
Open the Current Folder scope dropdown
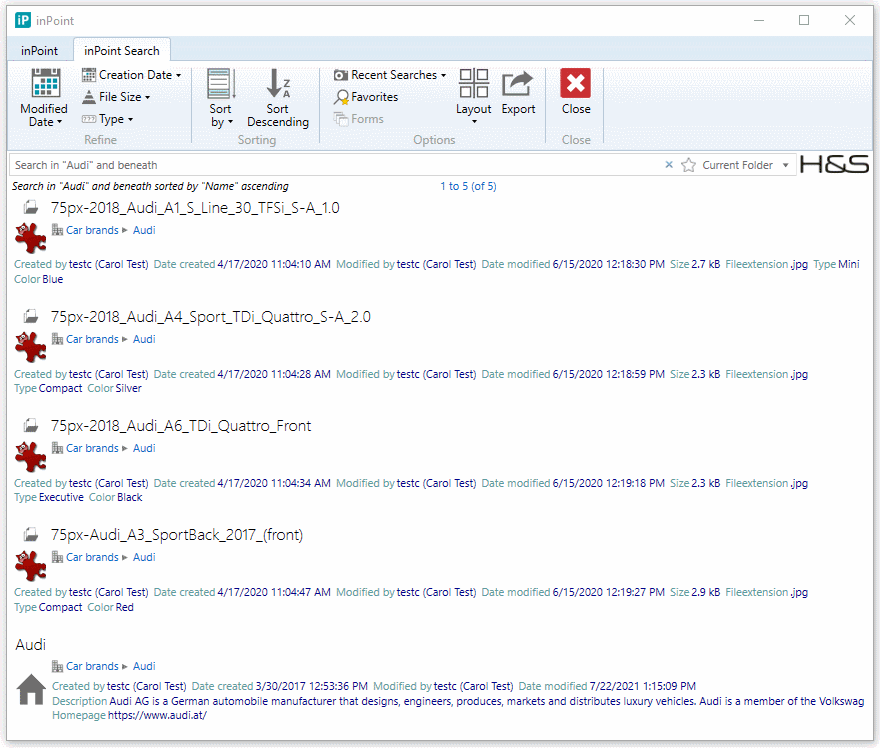point(745,165)
